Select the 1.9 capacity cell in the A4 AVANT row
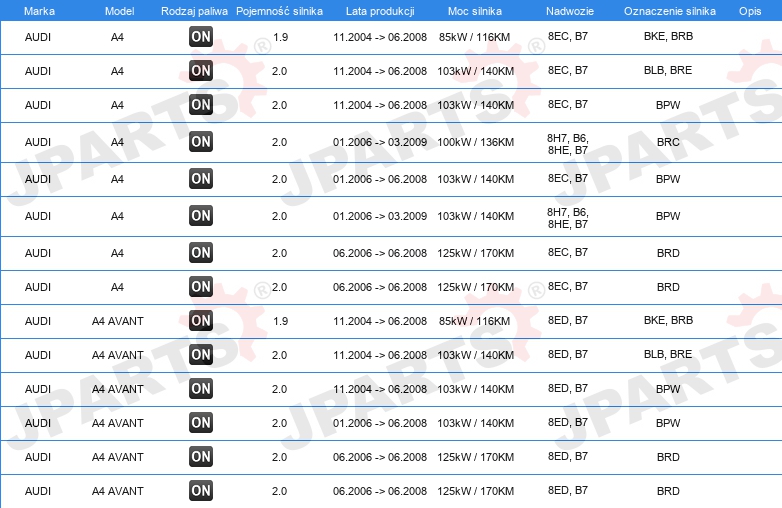Image resolution: width=782 pixels, height=508 pixels. tap(281, 321)
